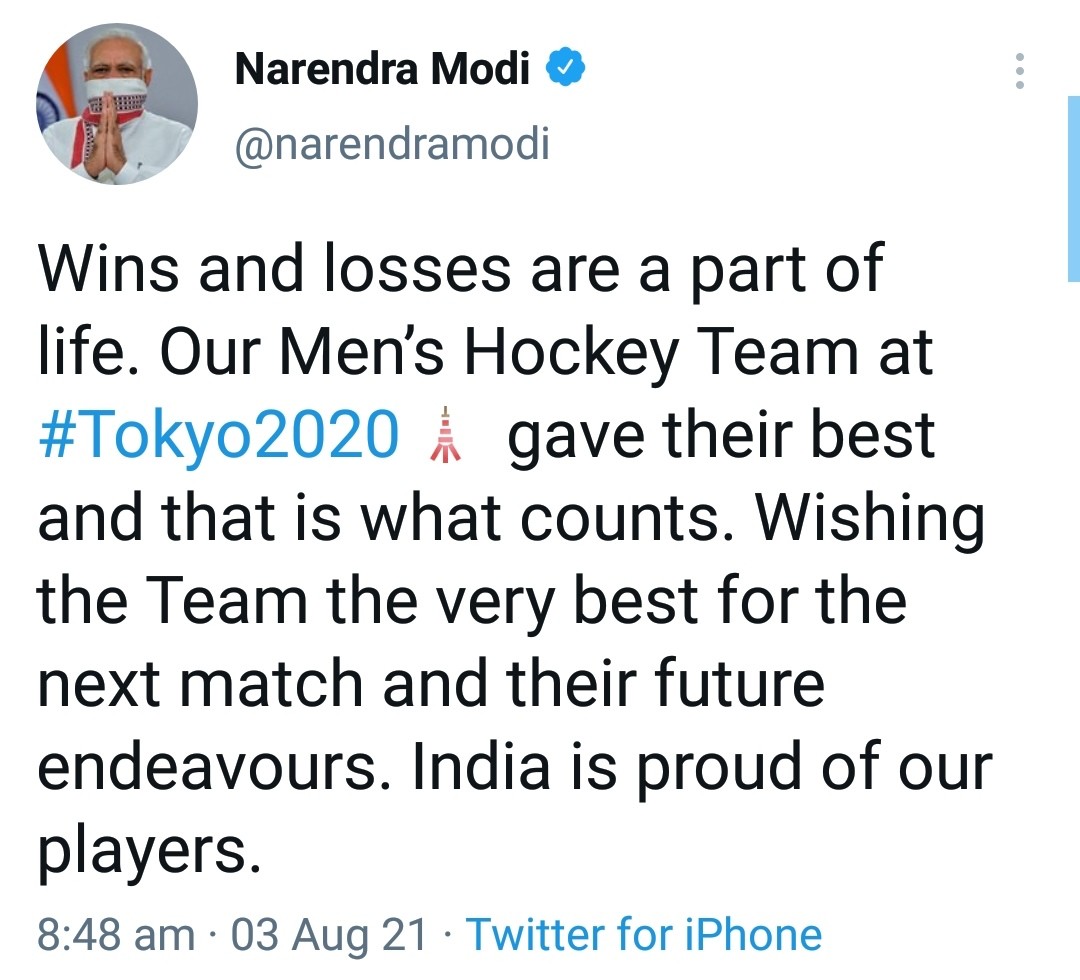The width and height of the screenshot is (1080, 980).
Task: Click the 03 Aug 21 date
Action: 329,935
